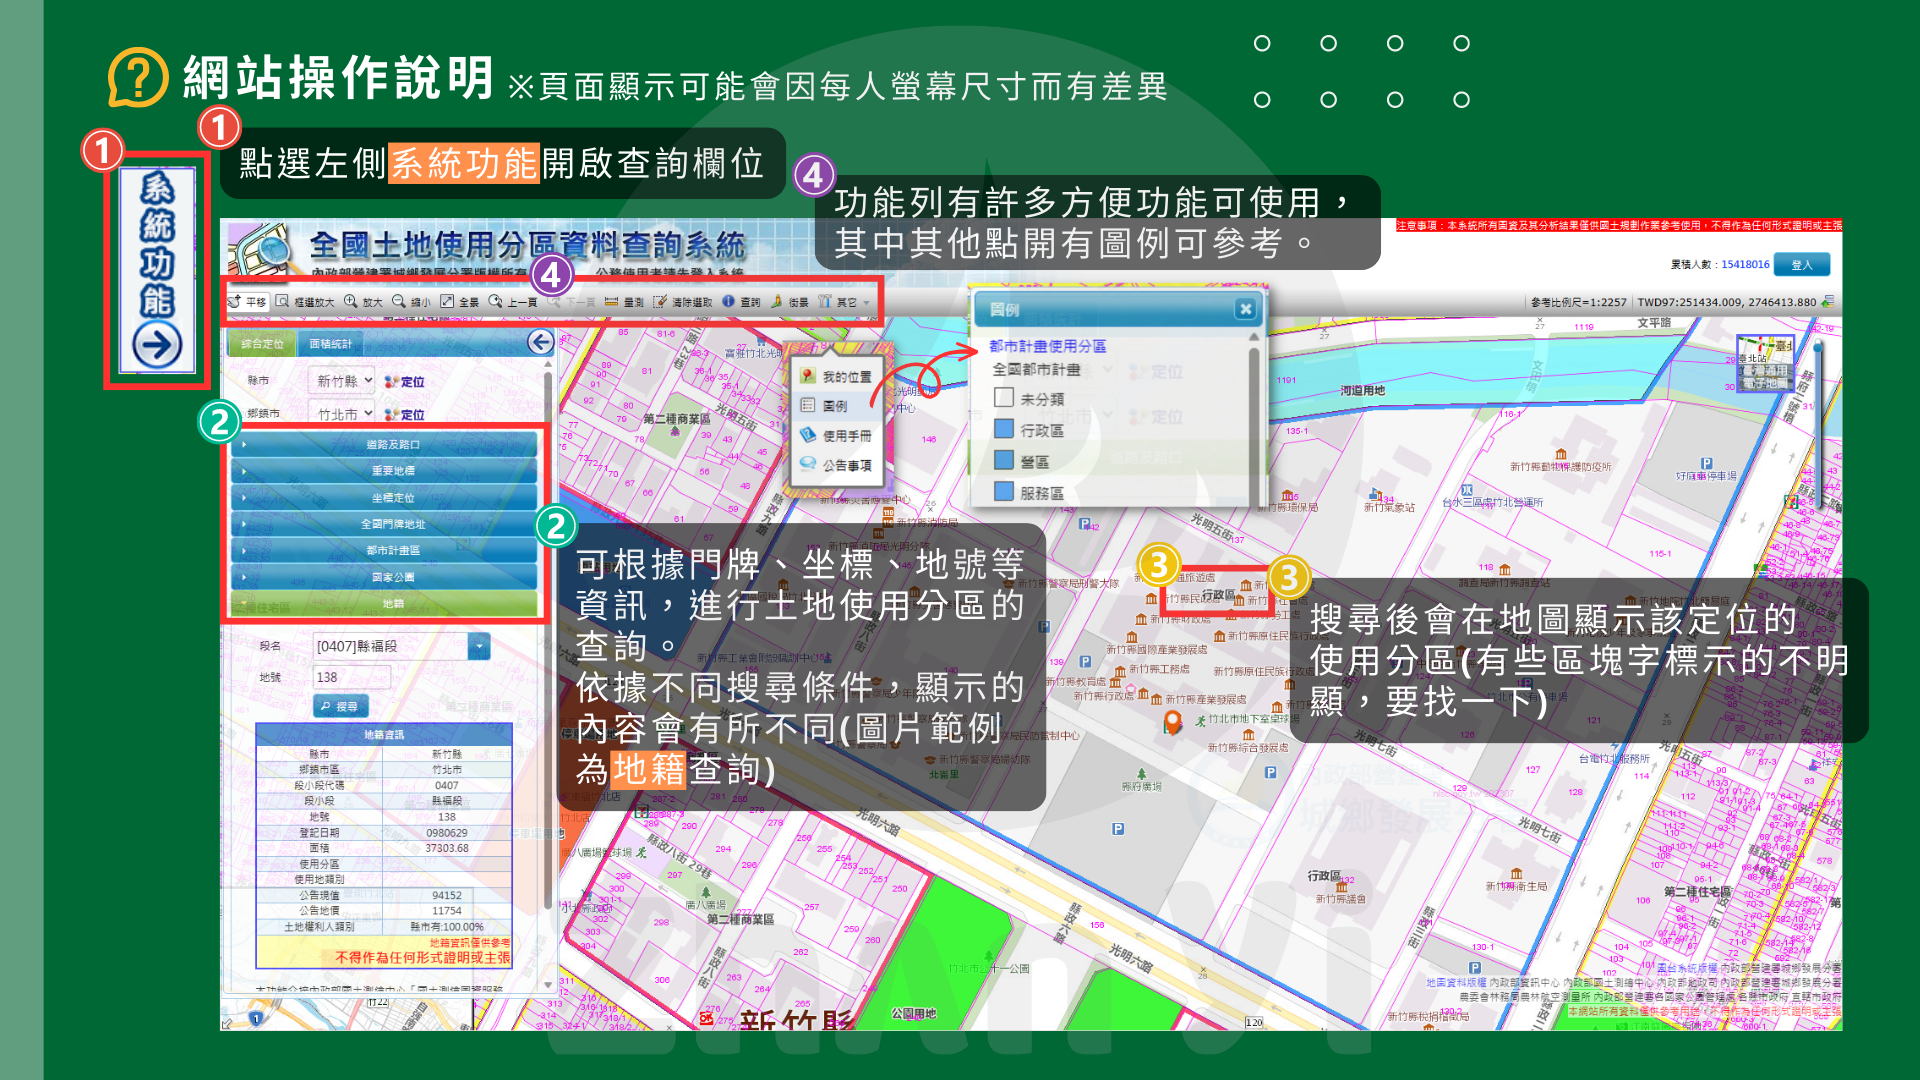Image resolution: width=1920 pixels, height=1080 pixels.
Task: Click 定位 next to 鄉鎮市
Action: coord(404,414)
